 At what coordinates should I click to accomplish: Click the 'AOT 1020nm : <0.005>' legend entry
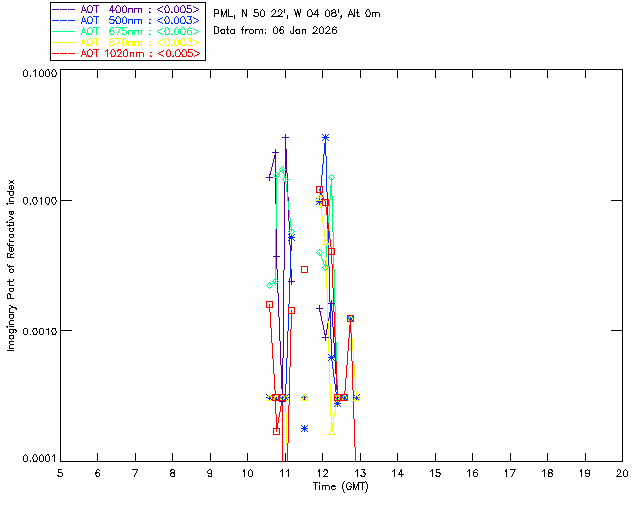(x=128, y=53)
